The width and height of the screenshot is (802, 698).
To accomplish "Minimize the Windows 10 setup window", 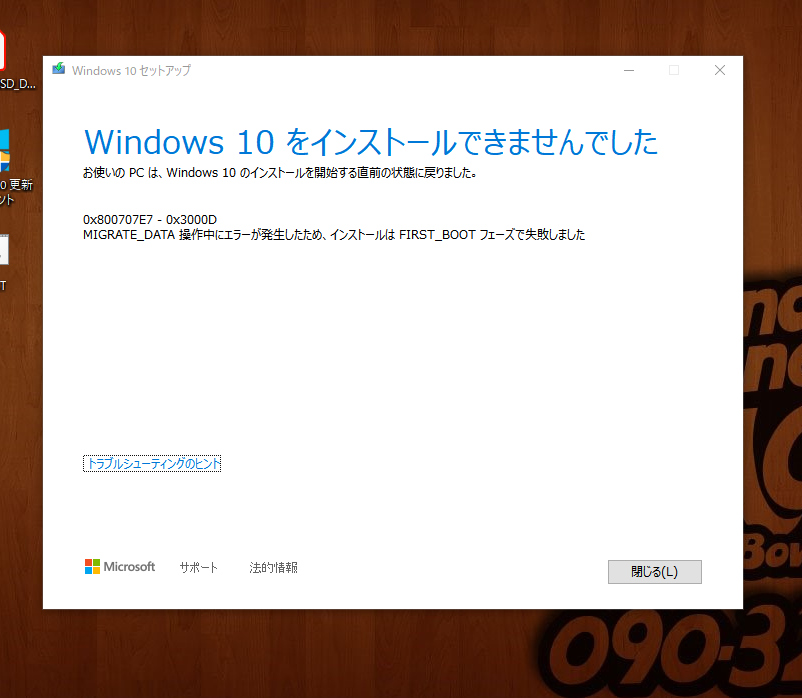I will [x=629, y=70].
